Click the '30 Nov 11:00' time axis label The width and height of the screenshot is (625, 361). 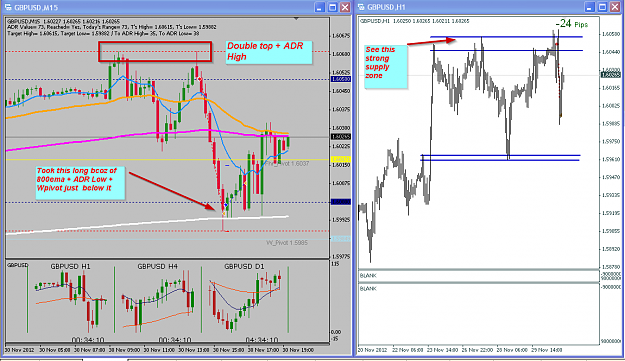click(159, 350)
